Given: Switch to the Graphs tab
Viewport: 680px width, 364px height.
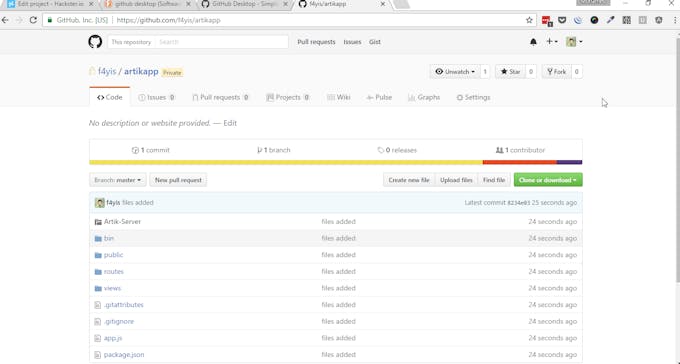Looking at the screenshot, I should coord(424,97).
